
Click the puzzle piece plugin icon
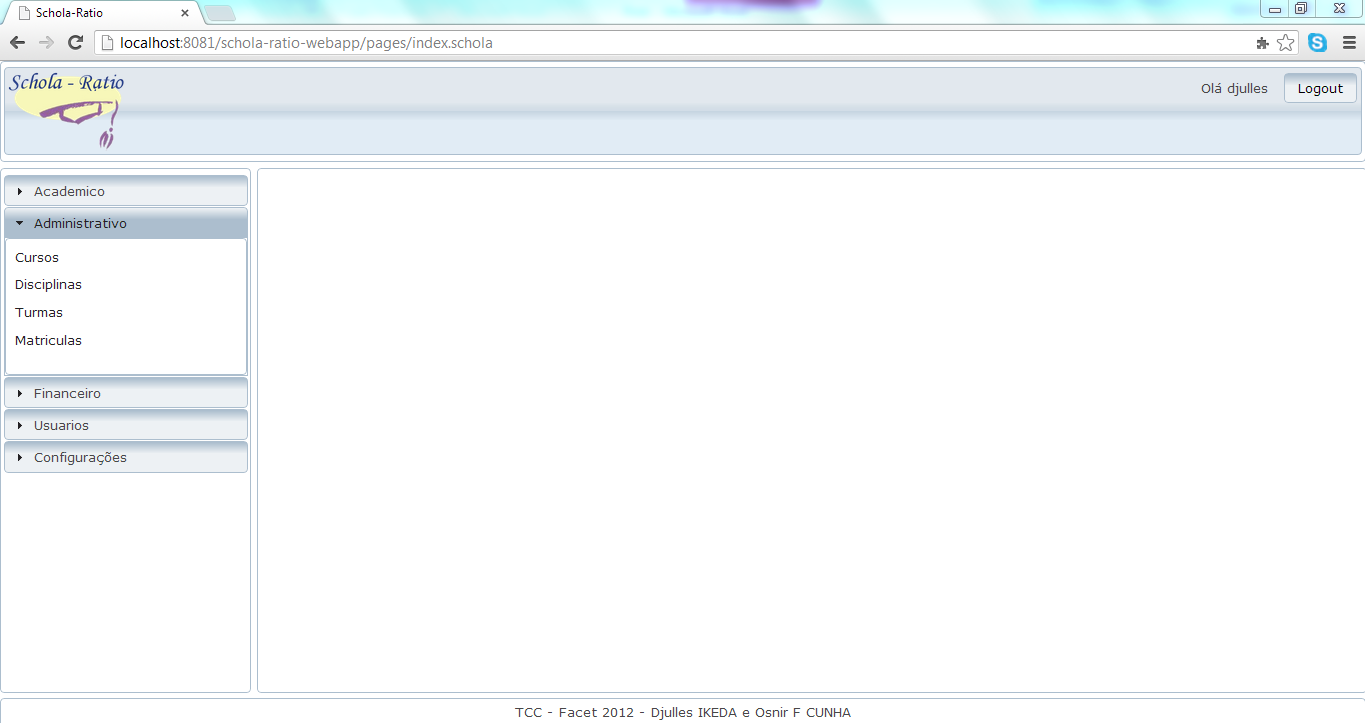point(1263,43)
